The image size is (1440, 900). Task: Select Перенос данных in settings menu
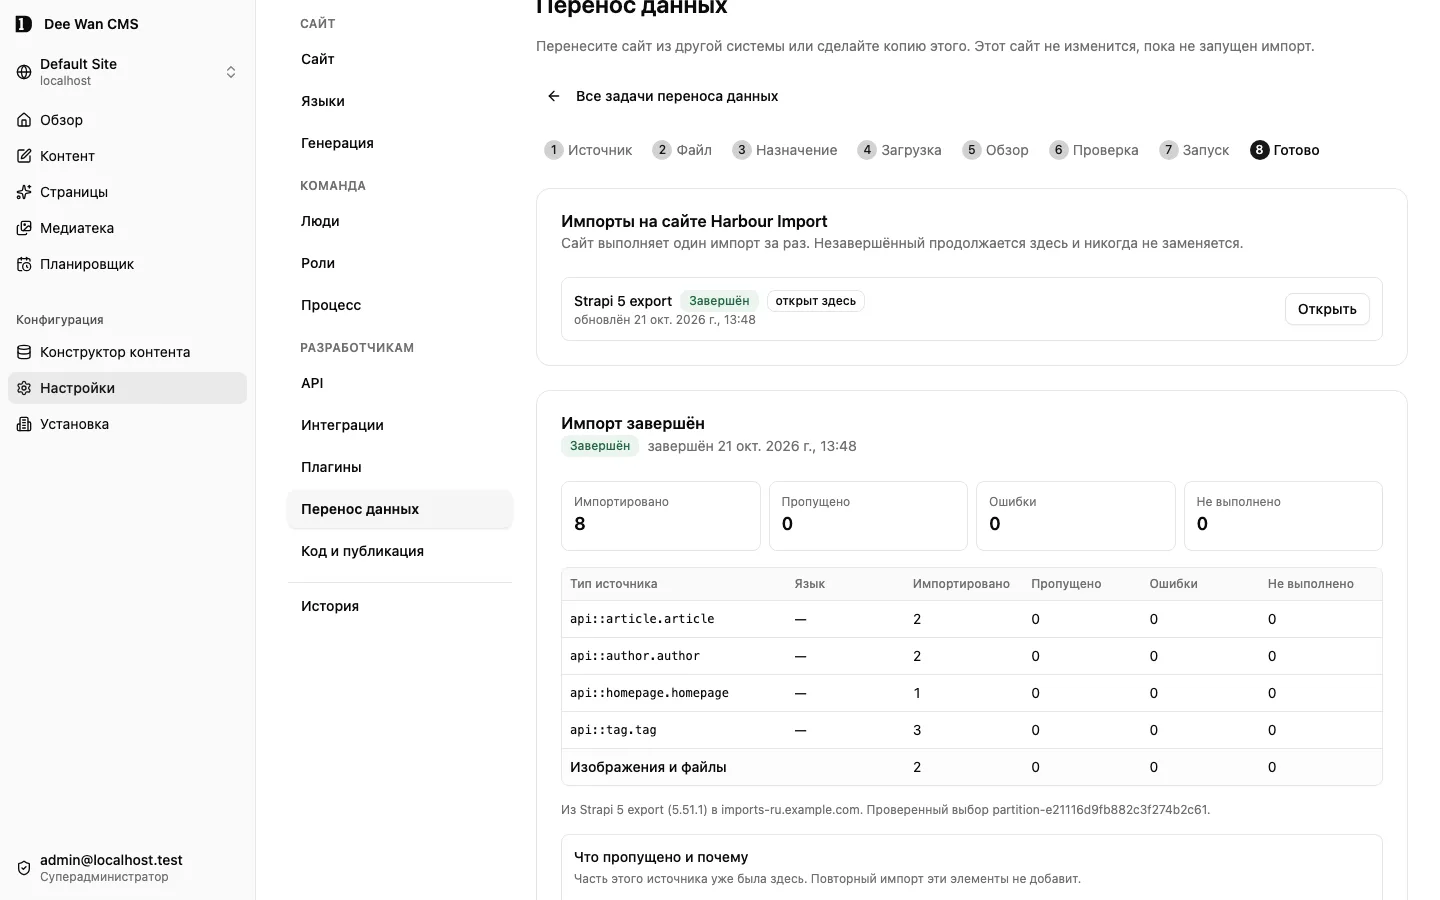click(400, 509)
